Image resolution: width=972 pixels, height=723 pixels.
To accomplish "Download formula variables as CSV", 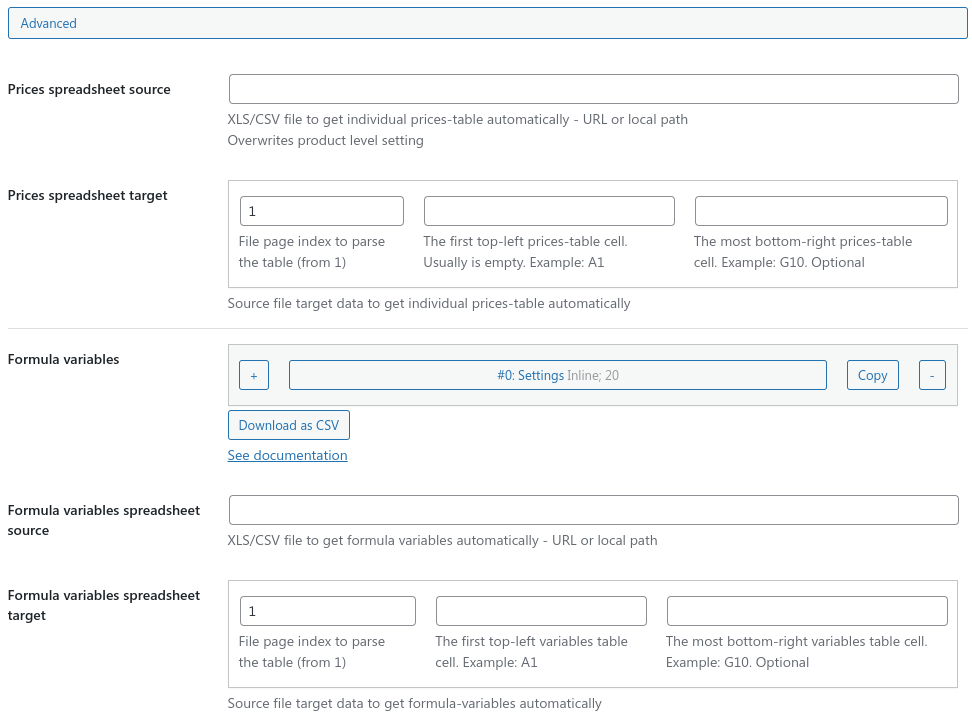I will click(289, 425).
